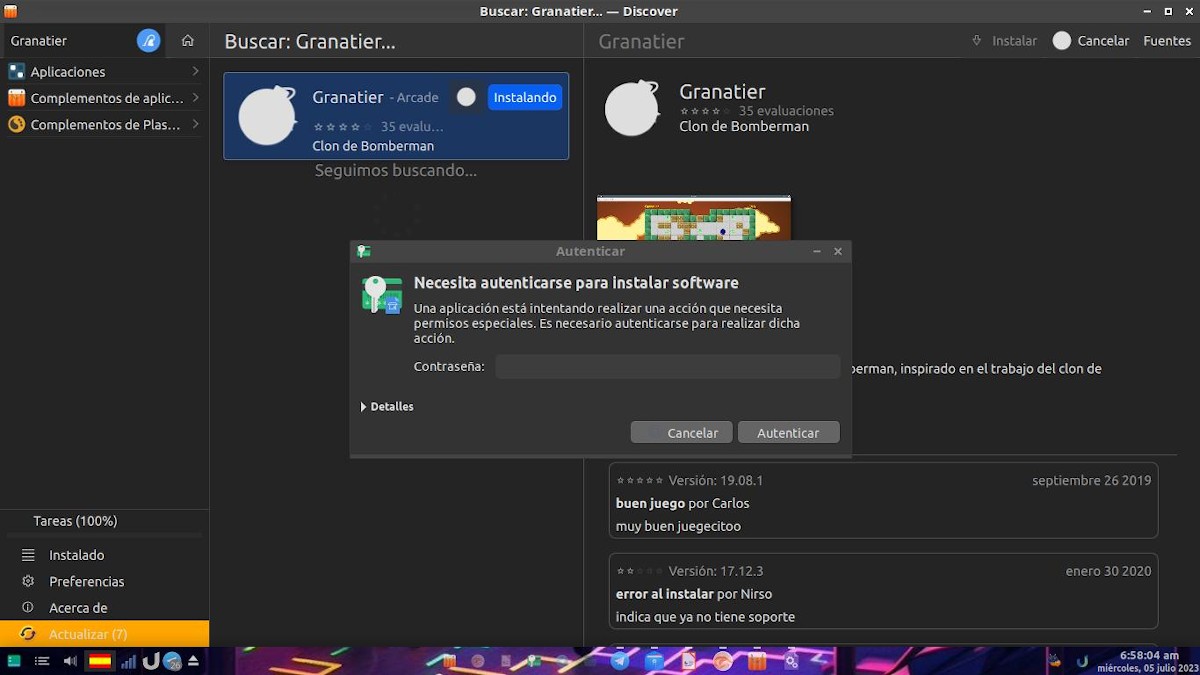Click the search clear icon beside Granatier
This screenshot has width=1200, height=675.
point(148,41)
